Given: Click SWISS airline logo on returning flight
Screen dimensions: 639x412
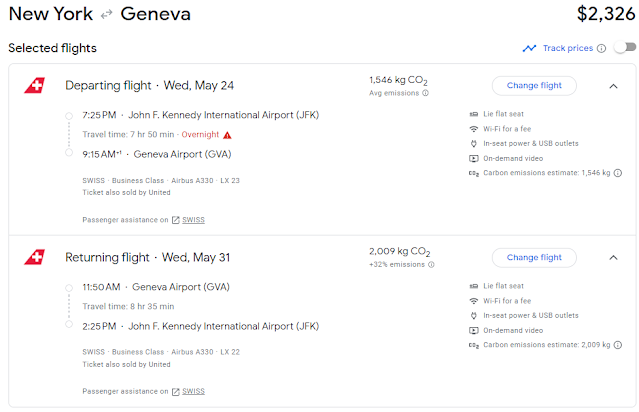Looking at the screenshot, I should (35, 258).
